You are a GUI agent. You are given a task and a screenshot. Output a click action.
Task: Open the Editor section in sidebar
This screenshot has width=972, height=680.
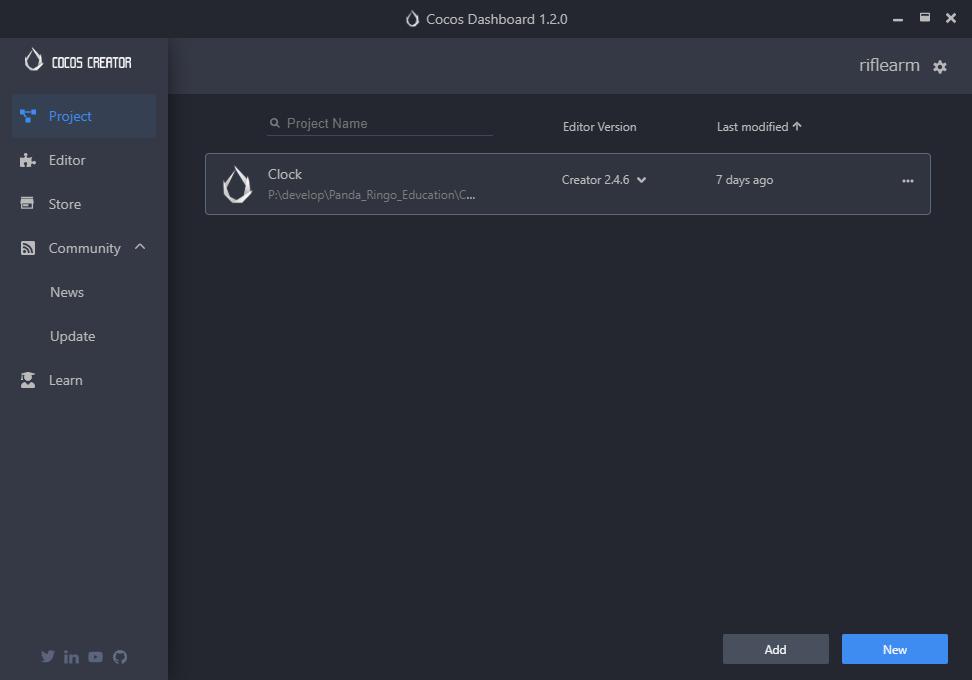84,160
